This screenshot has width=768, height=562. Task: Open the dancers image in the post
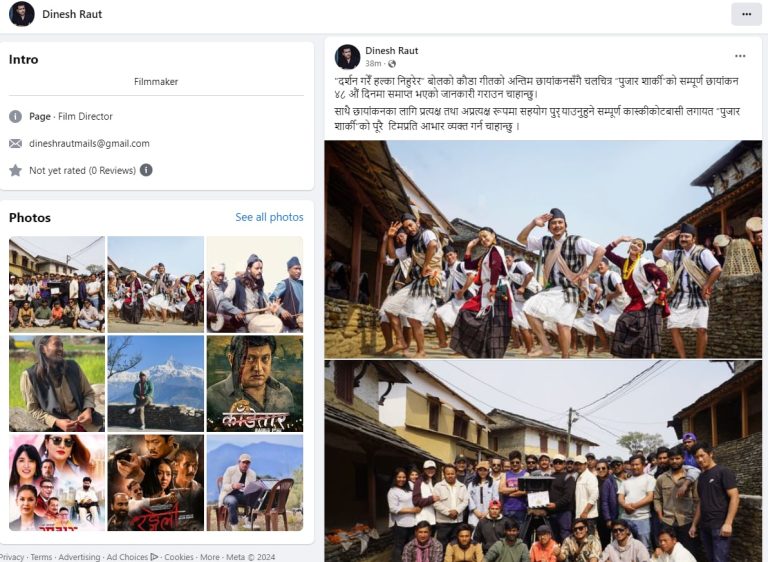click(x=543, y=249)
